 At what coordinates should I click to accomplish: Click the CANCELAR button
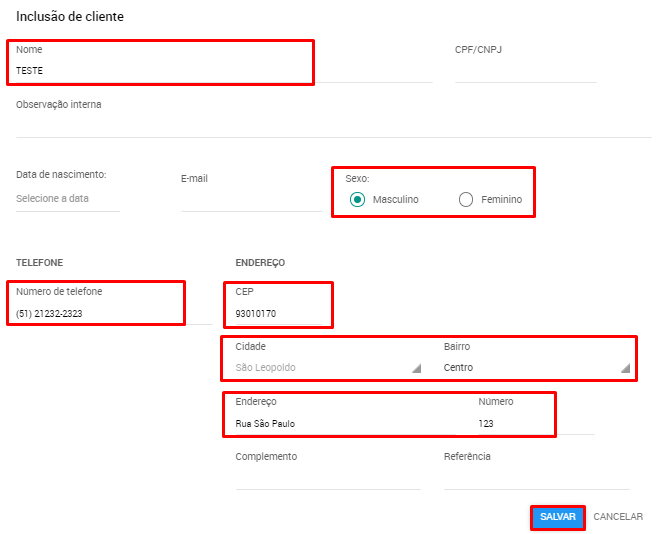(x=618, y=517)
